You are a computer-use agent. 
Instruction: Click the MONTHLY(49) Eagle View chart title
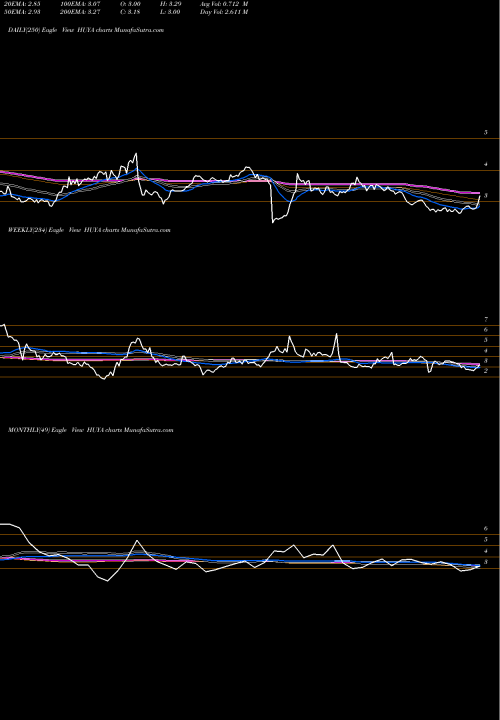click(x=90, y=430)
